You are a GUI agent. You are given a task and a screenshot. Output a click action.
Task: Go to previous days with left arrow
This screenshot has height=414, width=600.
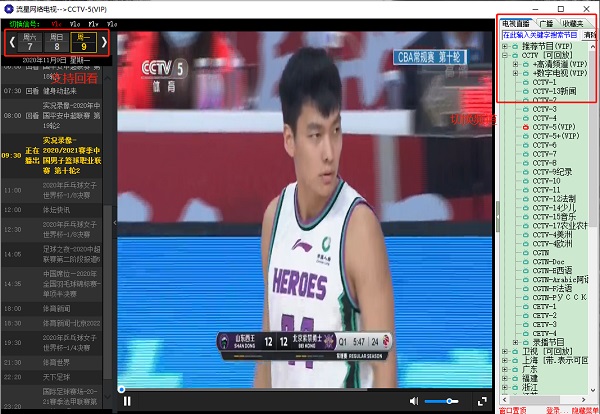pos(11,43)
